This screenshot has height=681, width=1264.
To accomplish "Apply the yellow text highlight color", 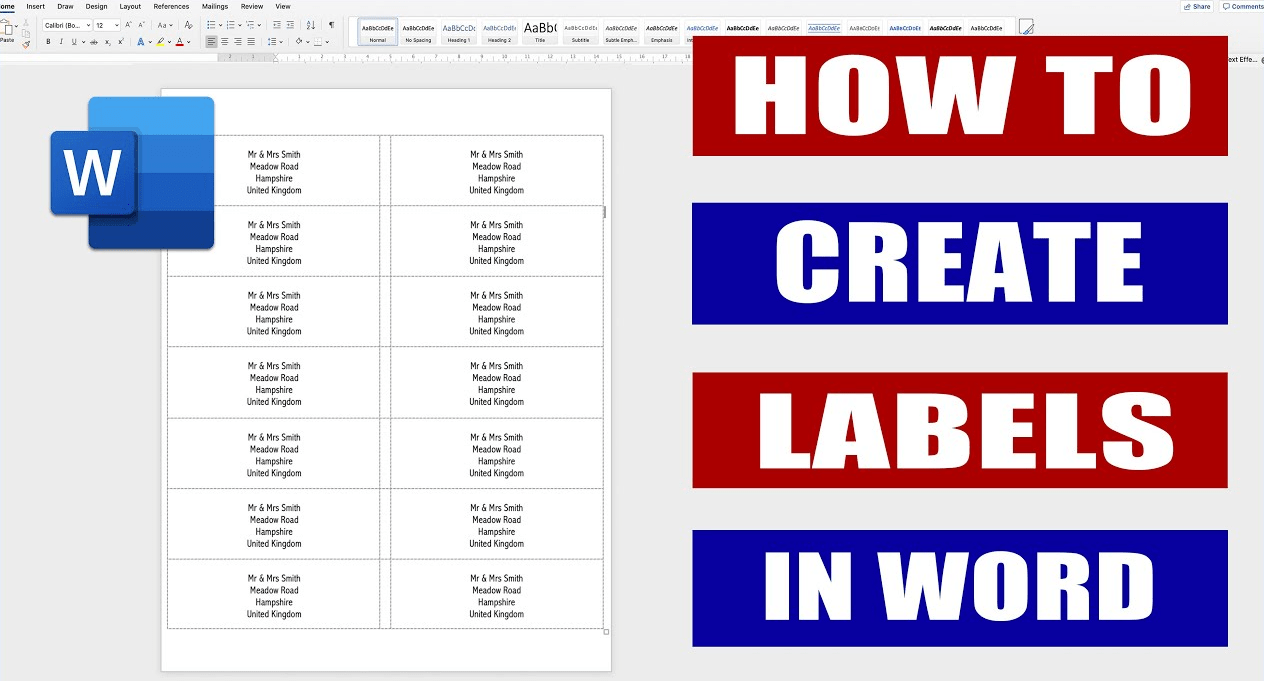I will (160, 42).
